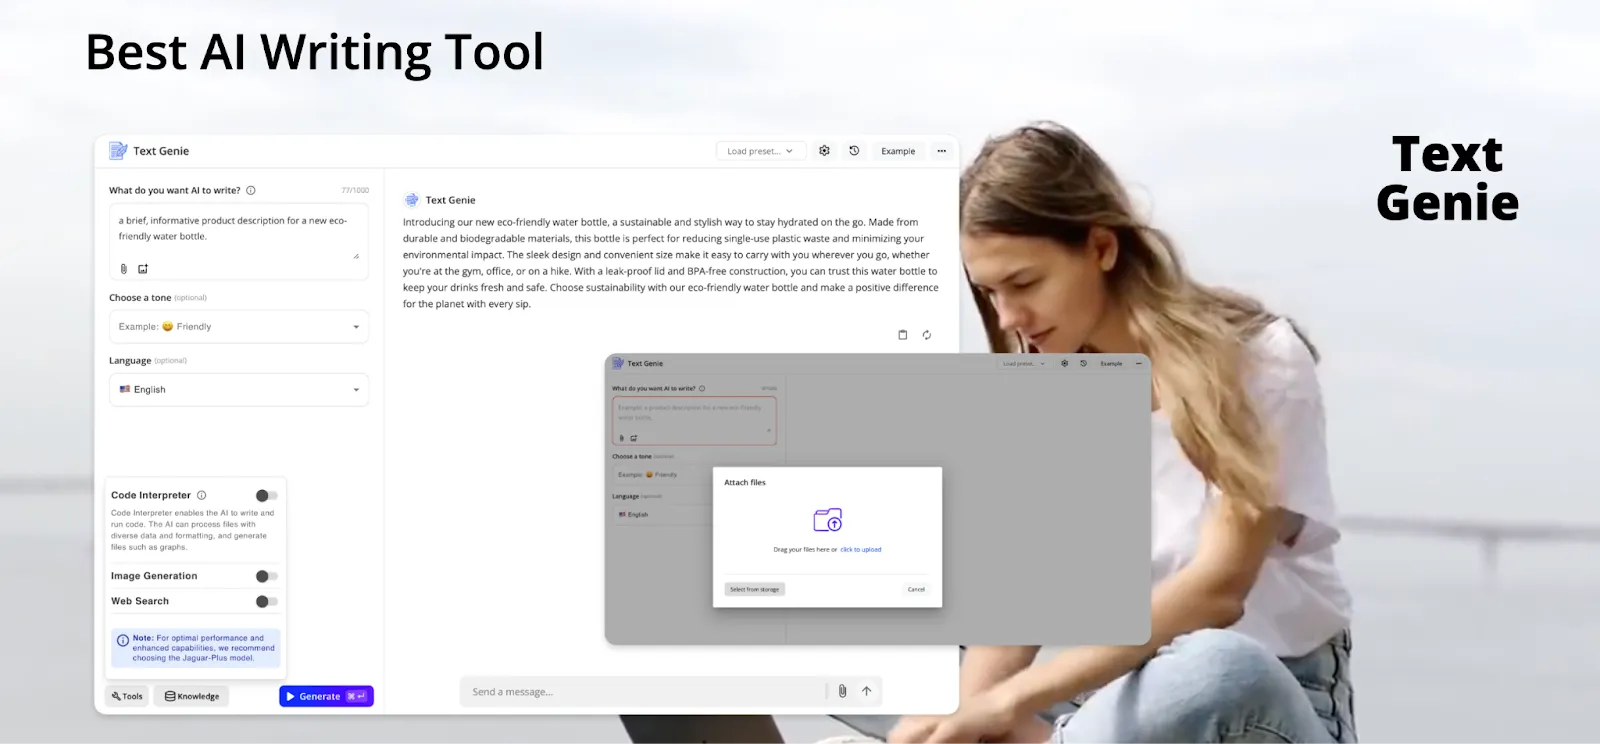Click the generated paragraph starting 'Introducing our new eco-friendly'

coord(671,263)
